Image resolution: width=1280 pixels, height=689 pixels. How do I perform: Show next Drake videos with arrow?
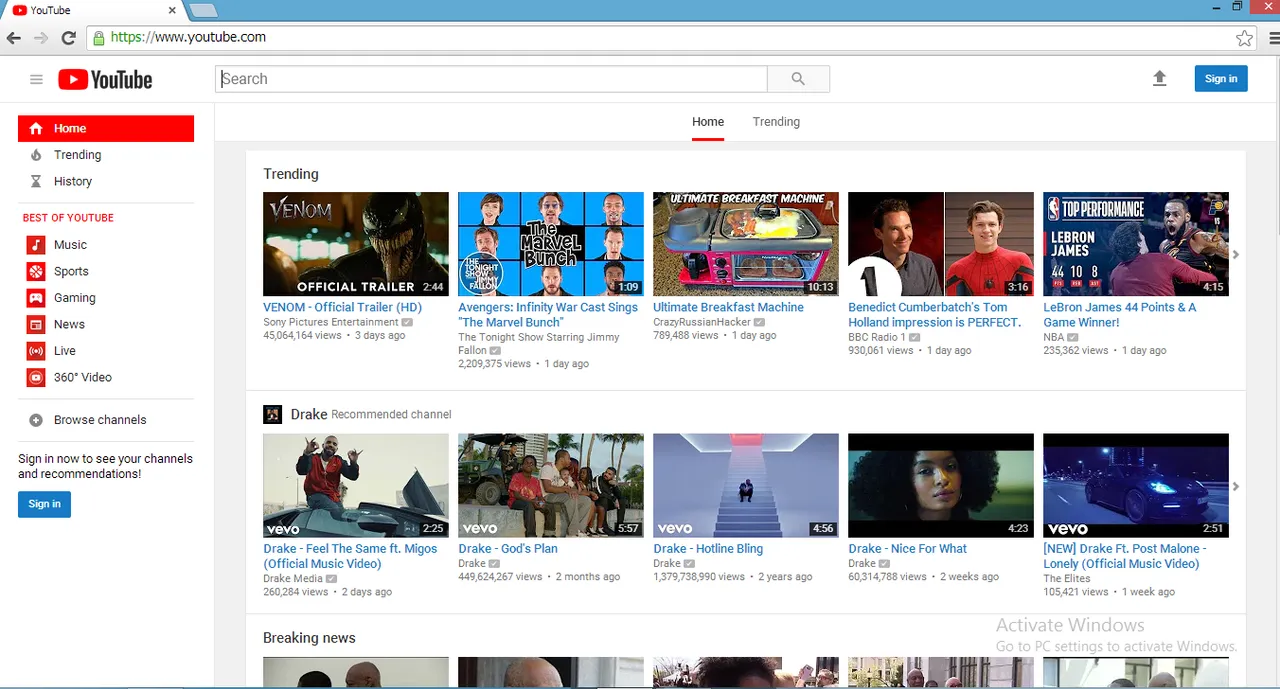click(x=1236, y=486)
